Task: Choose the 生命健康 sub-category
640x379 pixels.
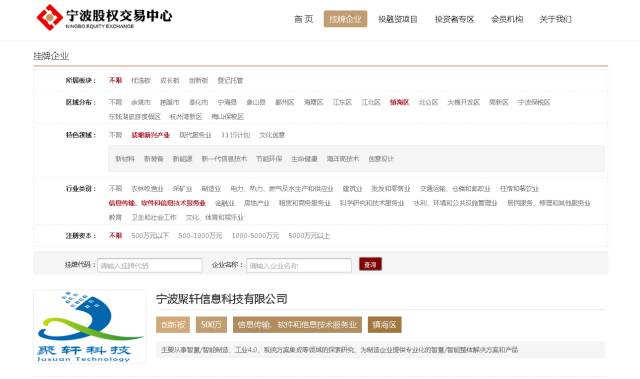Action: (304, 159)
